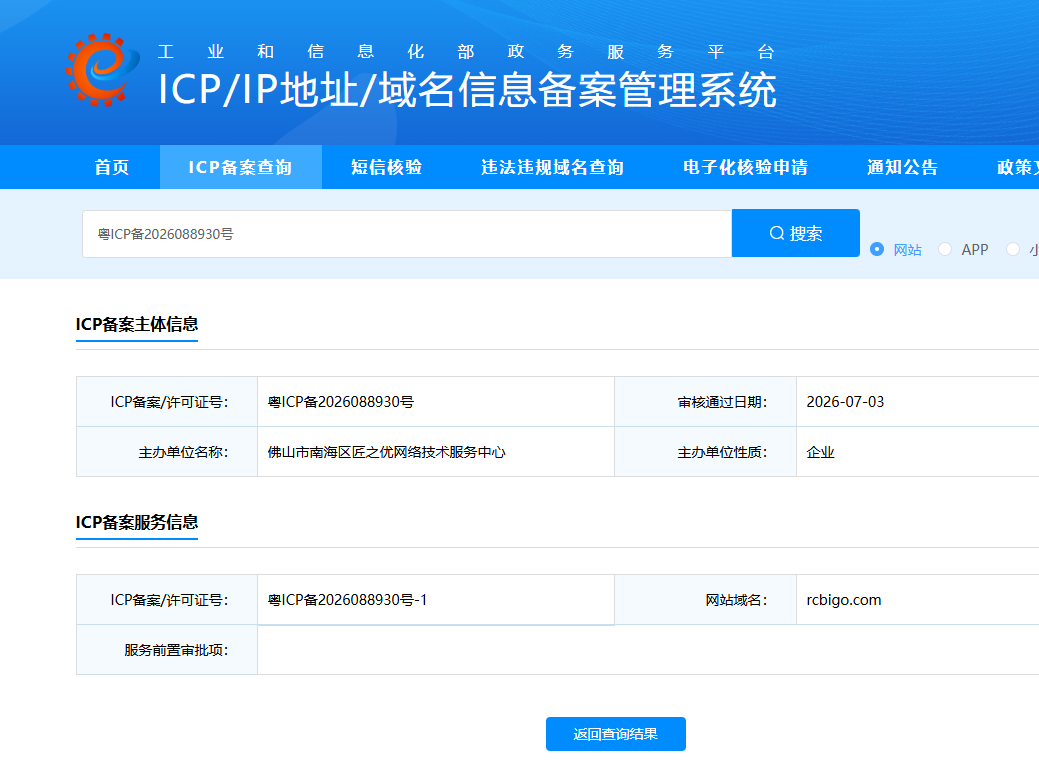The height and width of the screenshot is (779, 1039).
Task: Click the ICP/IP地址/域名信息备案管理系统 title
Action: coord(467,89)
